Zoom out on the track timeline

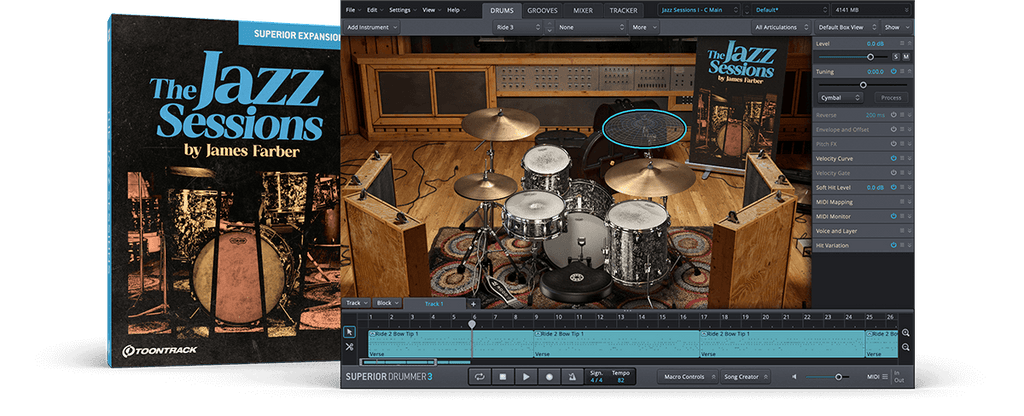click(906, 347)
